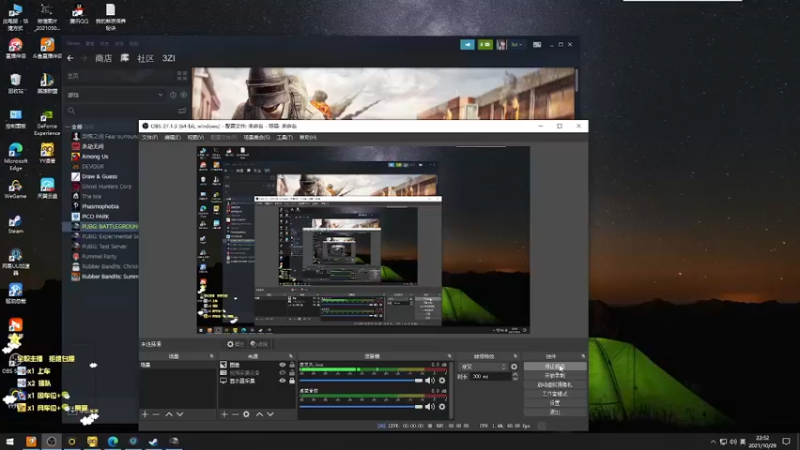
Task: Switch Steam library to grid view
Action: [182, 76]
